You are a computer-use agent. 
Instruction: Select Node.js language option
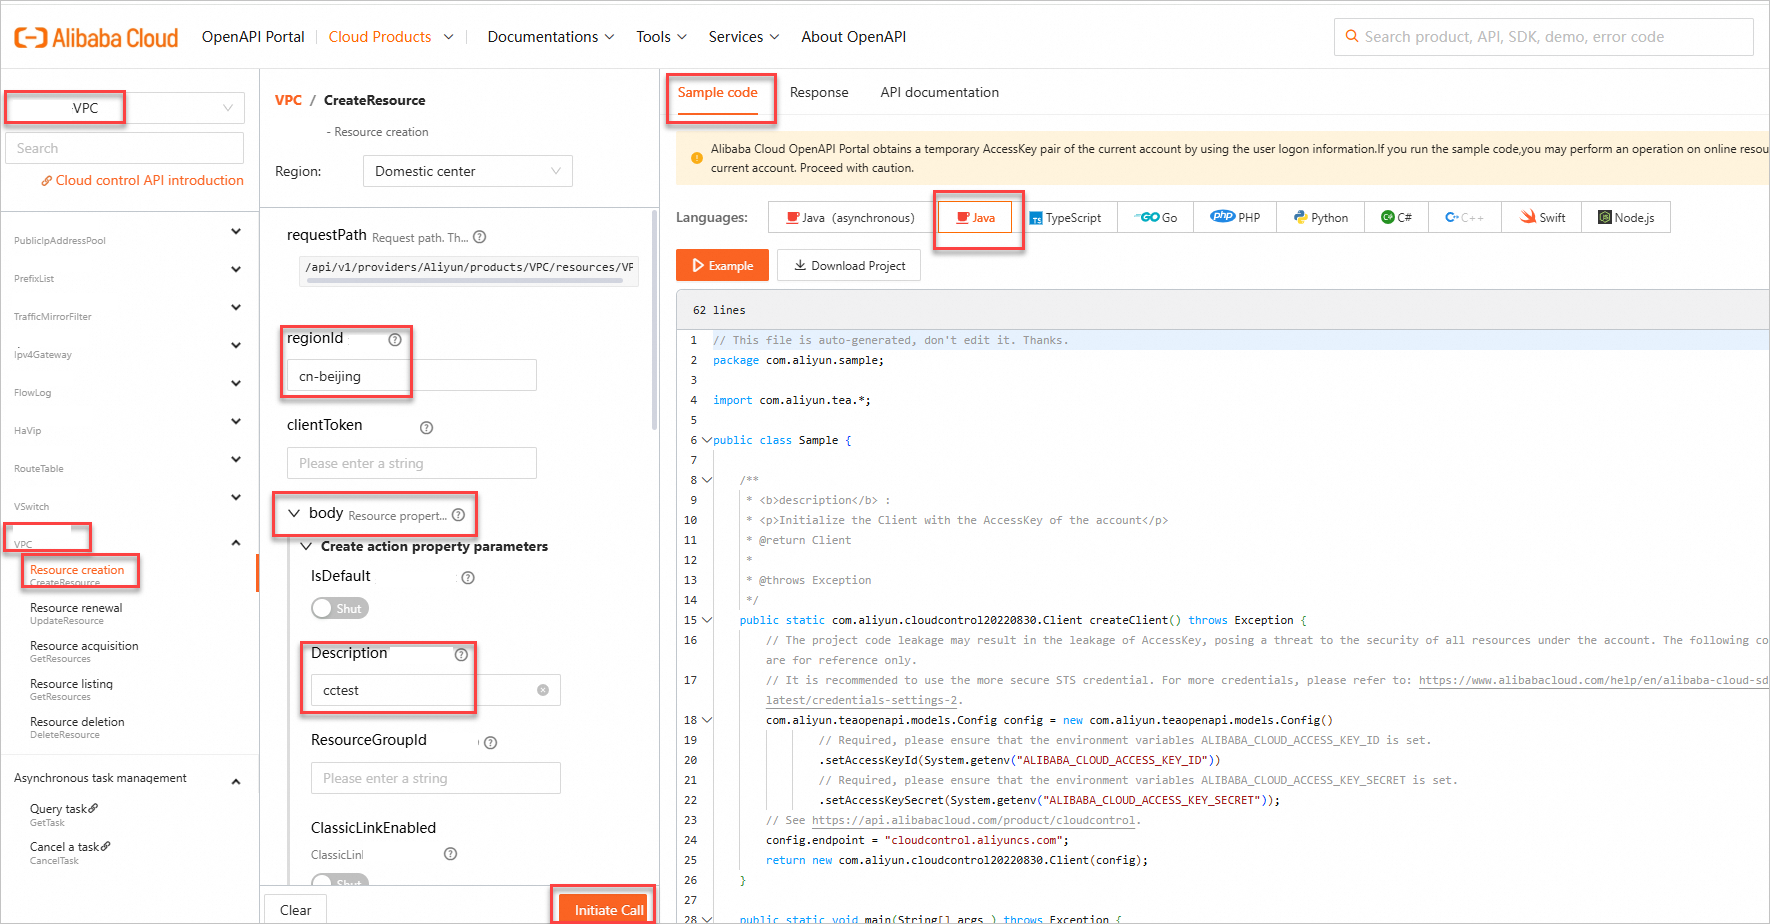click(1626, 217)
